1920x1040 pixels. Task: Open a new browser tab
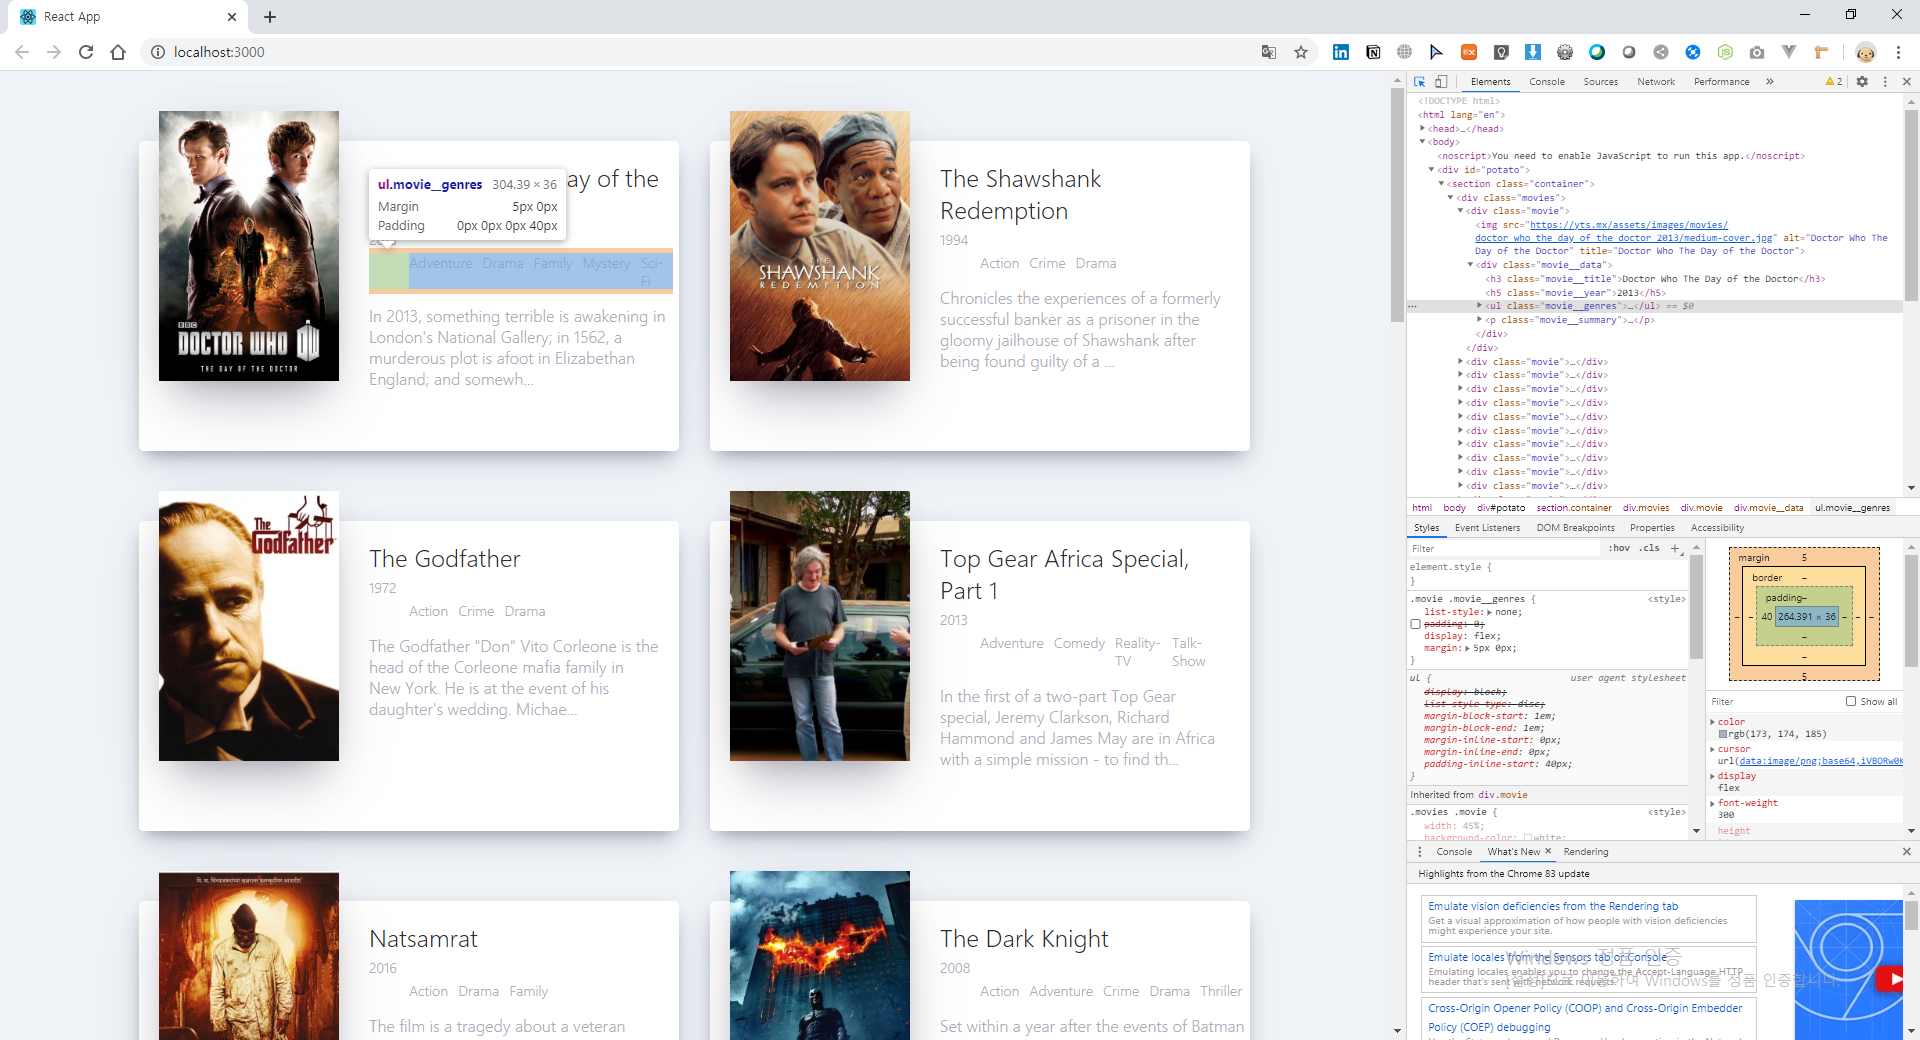[x=270, y=17]
